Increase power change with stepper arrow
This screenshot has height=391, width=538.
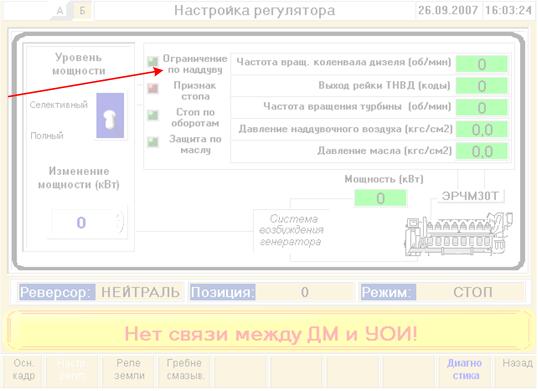tap(119, 217)
